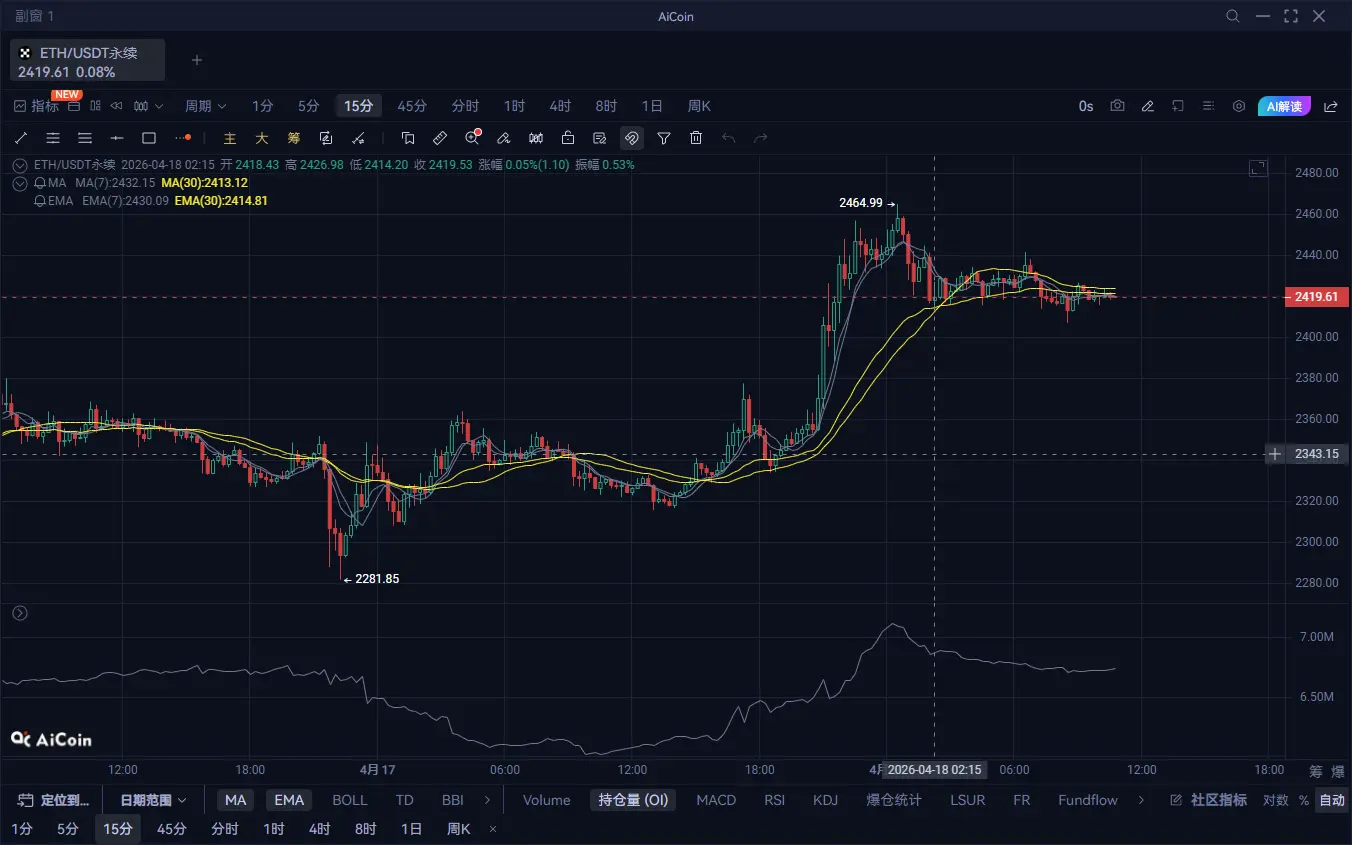Select the ruler measurement tool
Image resolution: width=1352 pixels, height=845 pixels.
[x=440, y=138]
